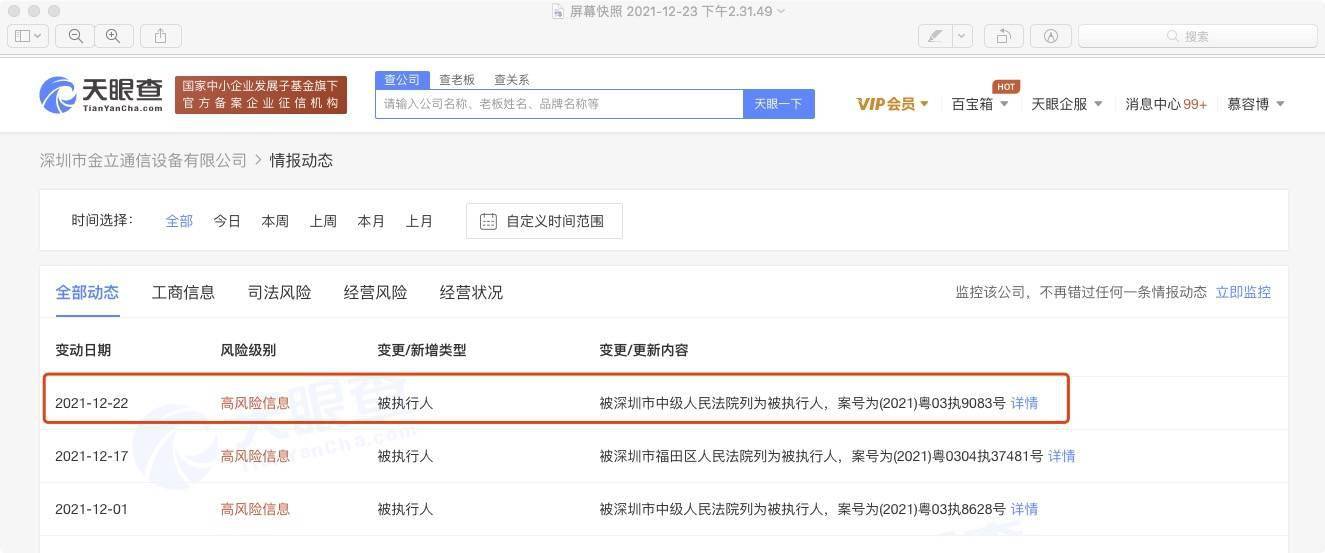Select date cell 2021-12-01
1325x553 pixels.
(x=91, y=509)
